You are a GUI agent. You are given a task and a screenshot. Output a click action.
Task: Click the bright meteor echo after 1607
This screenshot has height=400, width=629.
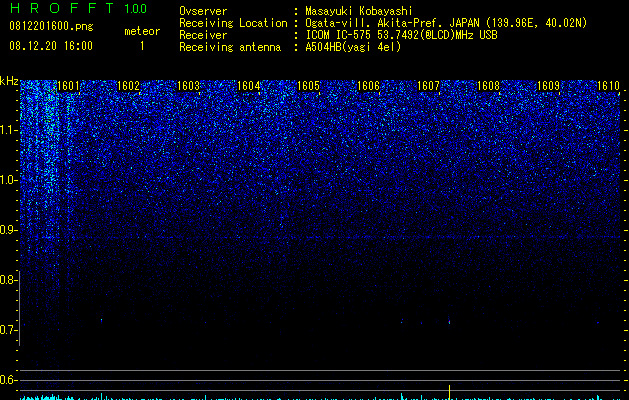click(x=449, y=321)
